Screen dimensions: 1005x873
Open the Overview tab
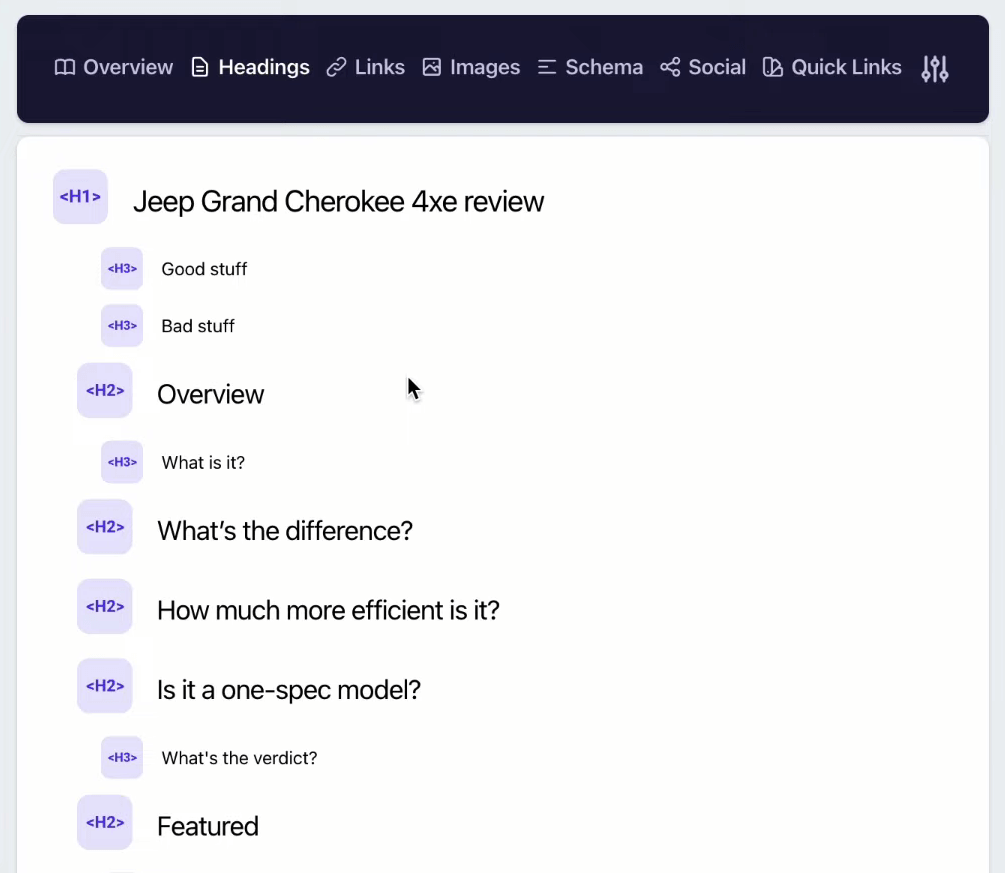(x=113, y=67)
